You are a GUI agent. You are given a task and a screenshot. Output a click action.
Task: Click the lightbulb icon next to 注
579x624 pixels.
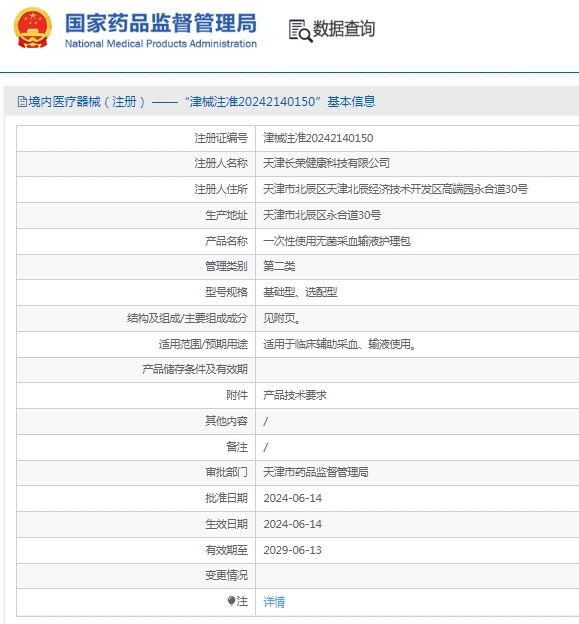[x=231, y=601]
